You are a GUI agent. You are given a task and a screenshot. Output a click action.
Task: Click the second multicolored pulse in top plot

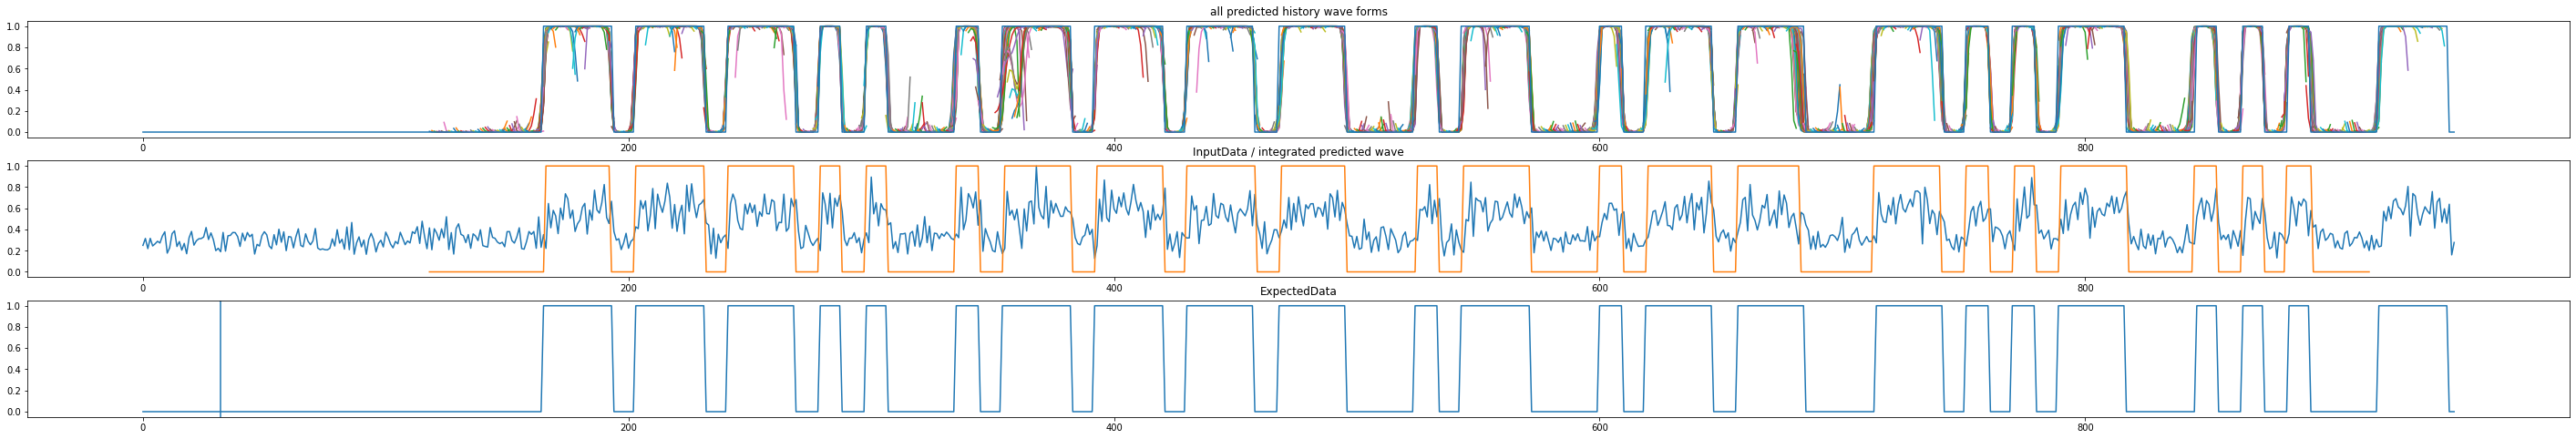(x=669, y=27)
